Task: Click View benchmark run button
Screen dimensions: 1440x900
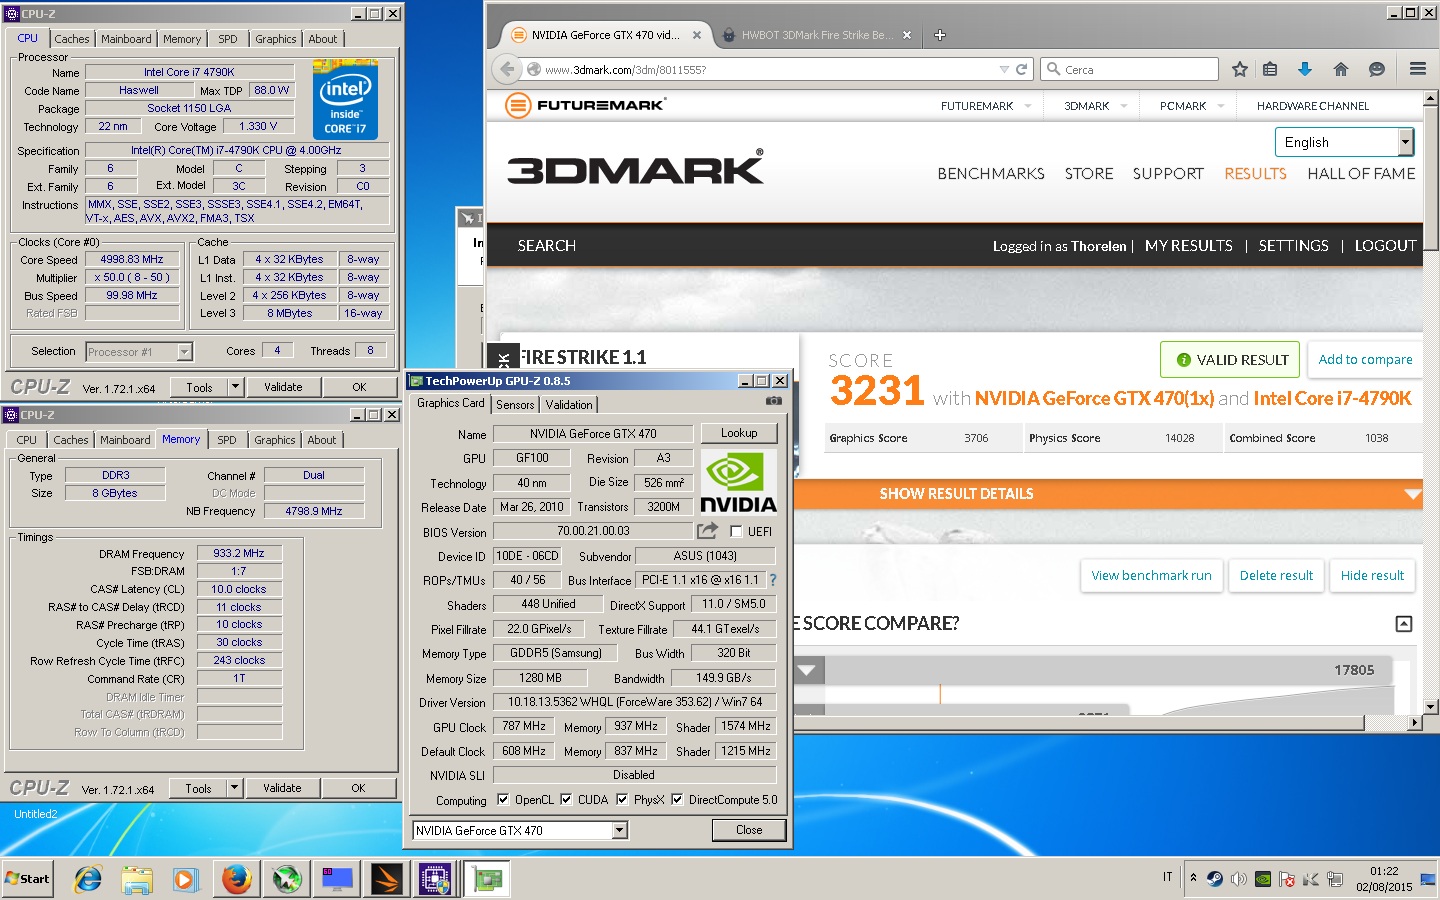Action: click(x=1151, y=575)
